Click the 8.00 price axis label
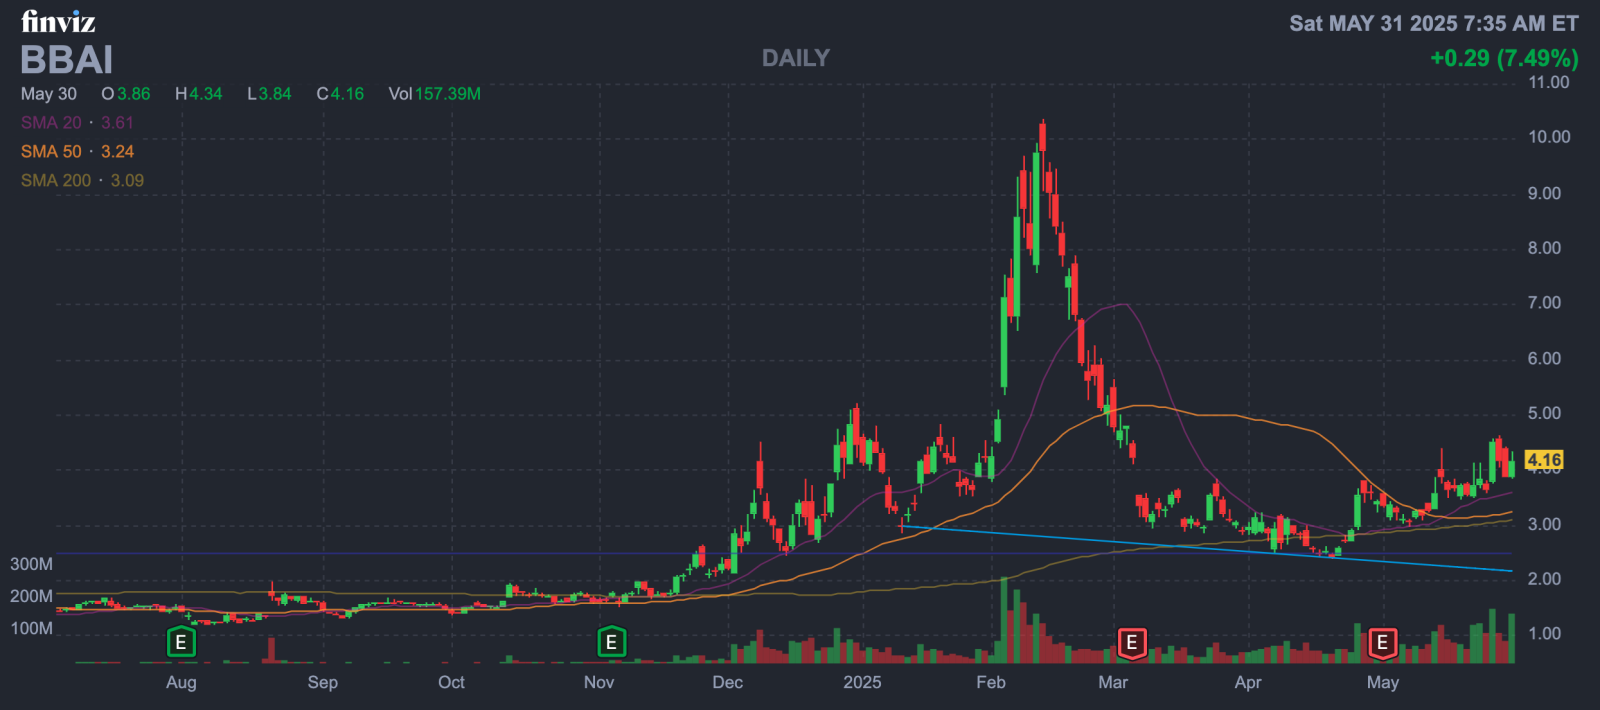The width and height of the screenshot is (1600, 710). (x=1544, y=248)
